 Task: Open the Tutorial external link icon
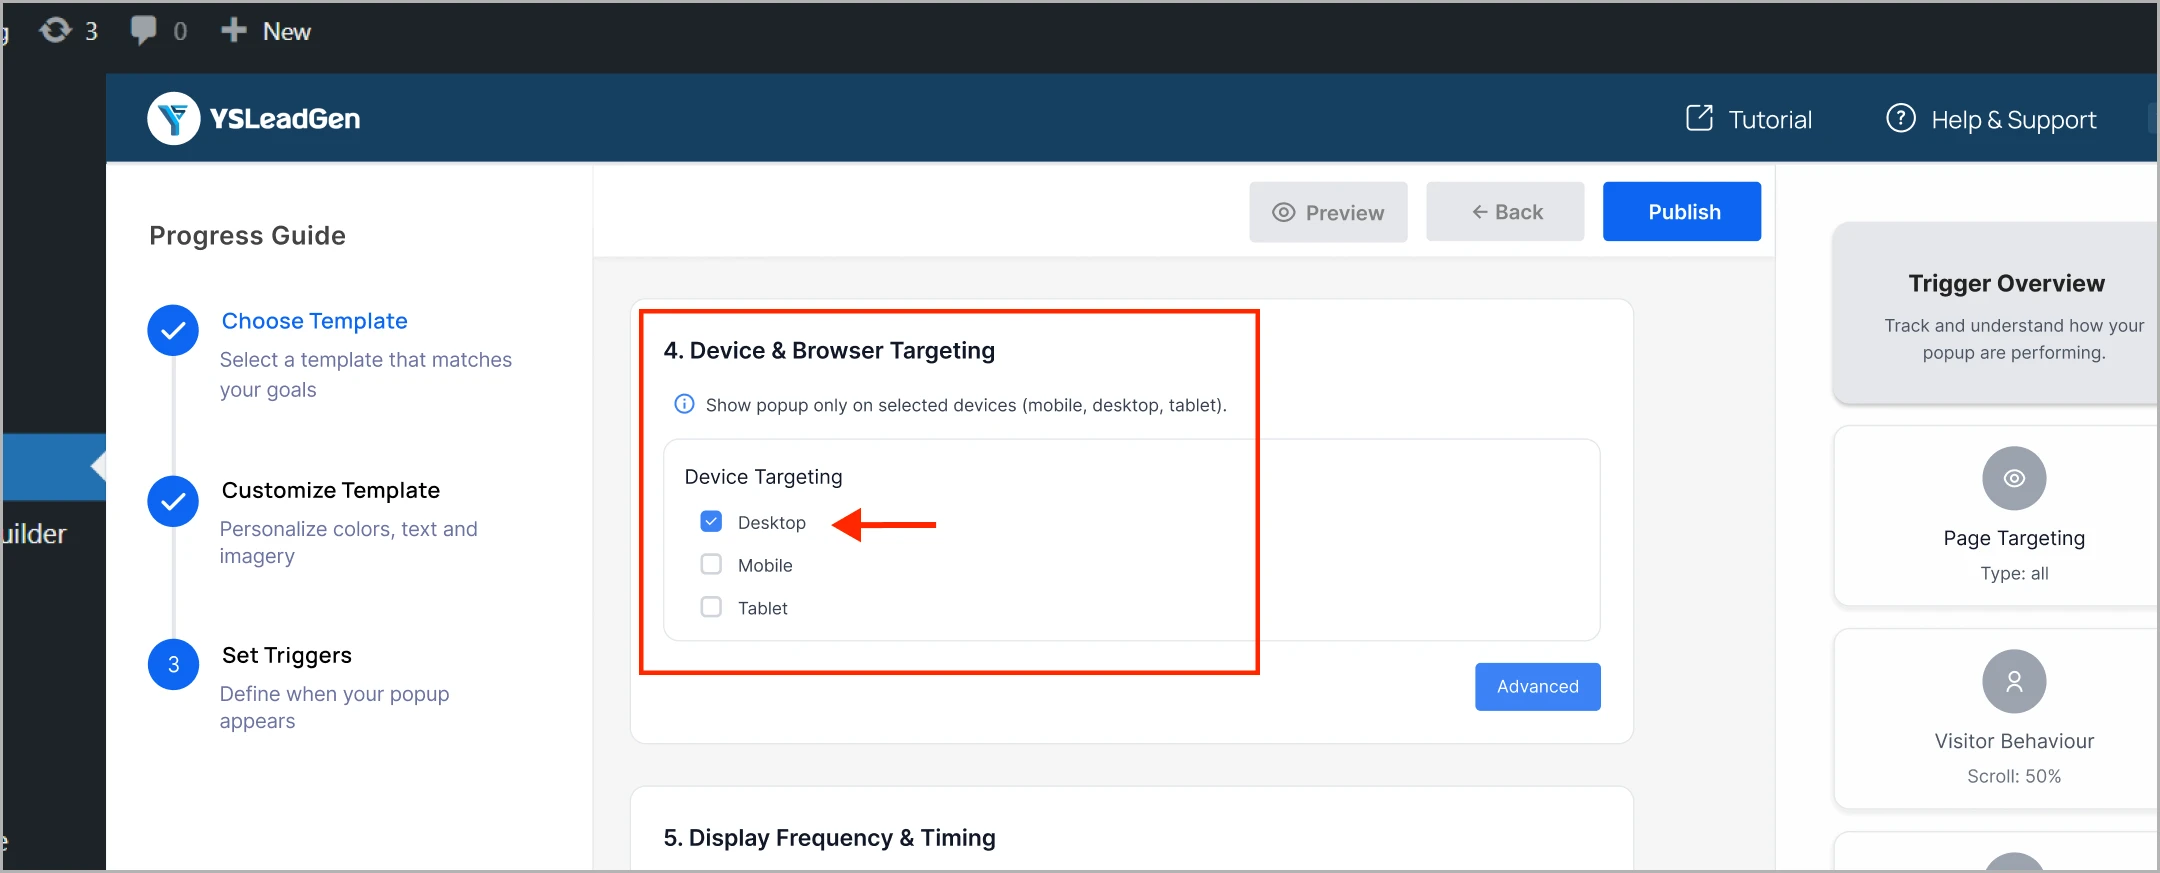(x=1699, y=118)
